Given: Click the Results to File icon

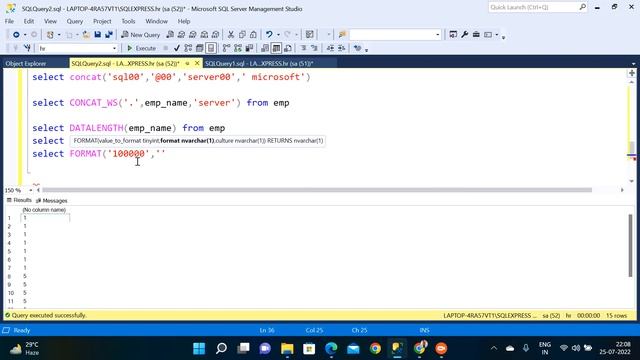Looking at the screenshot, I should [288, 48].
